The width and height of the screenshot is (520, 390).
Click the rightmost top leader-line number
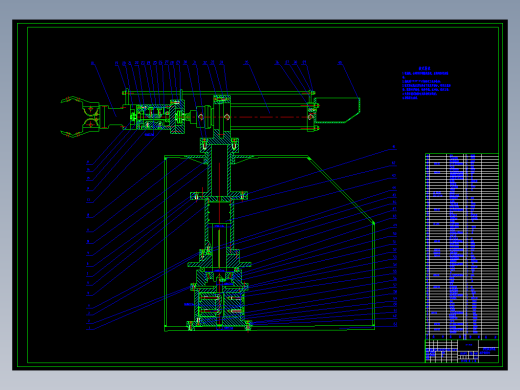click(x=340, y=63)
